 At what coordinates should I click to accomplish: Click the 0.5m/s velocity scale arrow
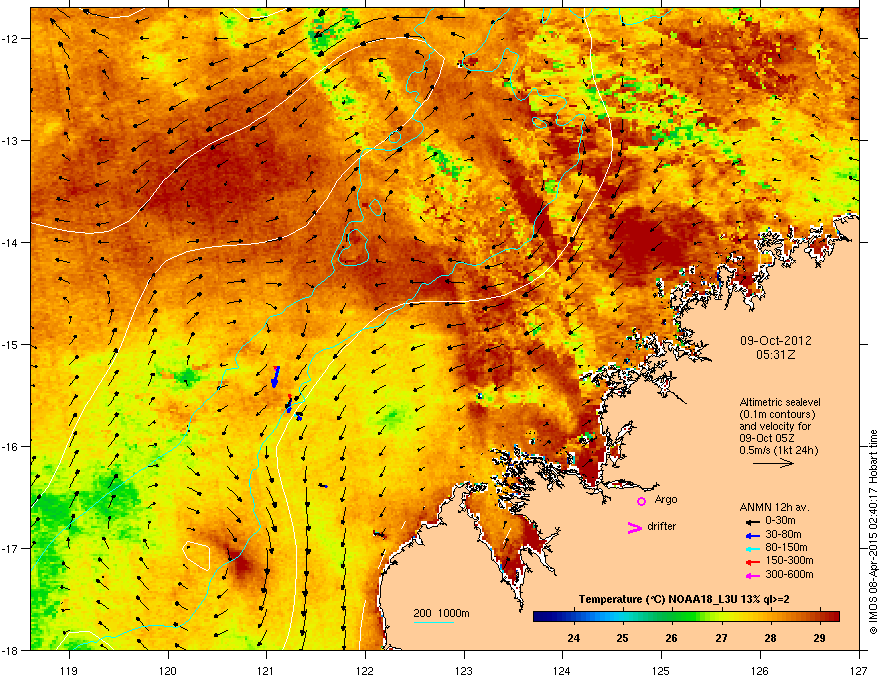click(773, 463)
